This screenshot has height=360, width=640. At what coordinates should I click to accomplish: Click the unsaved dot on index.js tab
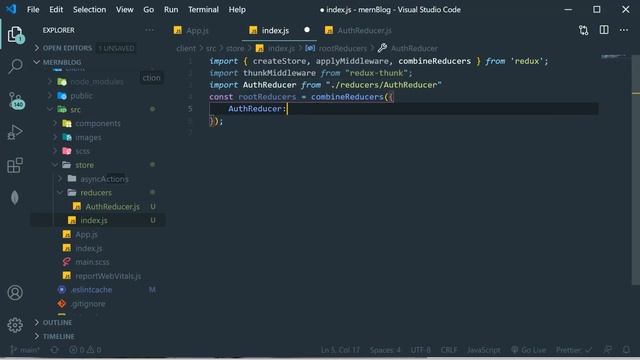[x=307, y=30]
